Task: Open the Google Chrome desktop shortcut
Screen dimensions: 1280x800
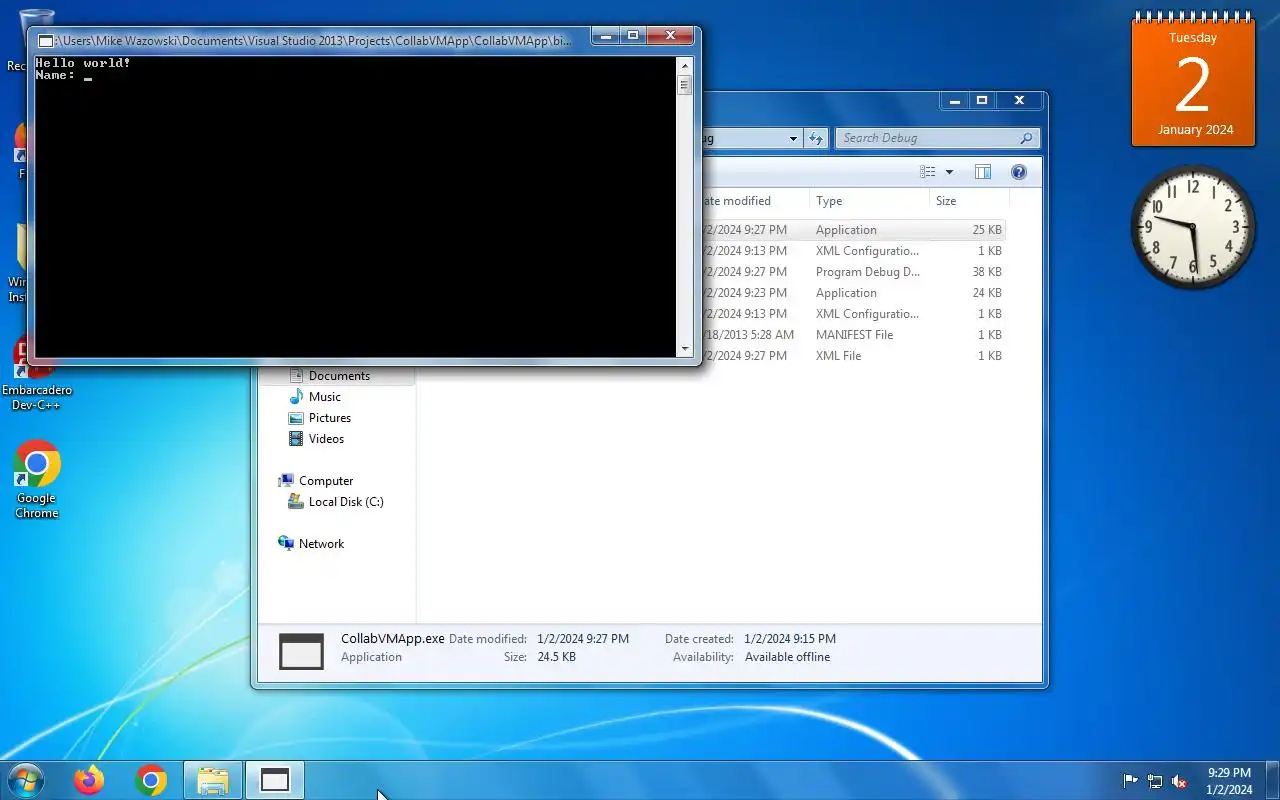Action: tap(37, 480)
